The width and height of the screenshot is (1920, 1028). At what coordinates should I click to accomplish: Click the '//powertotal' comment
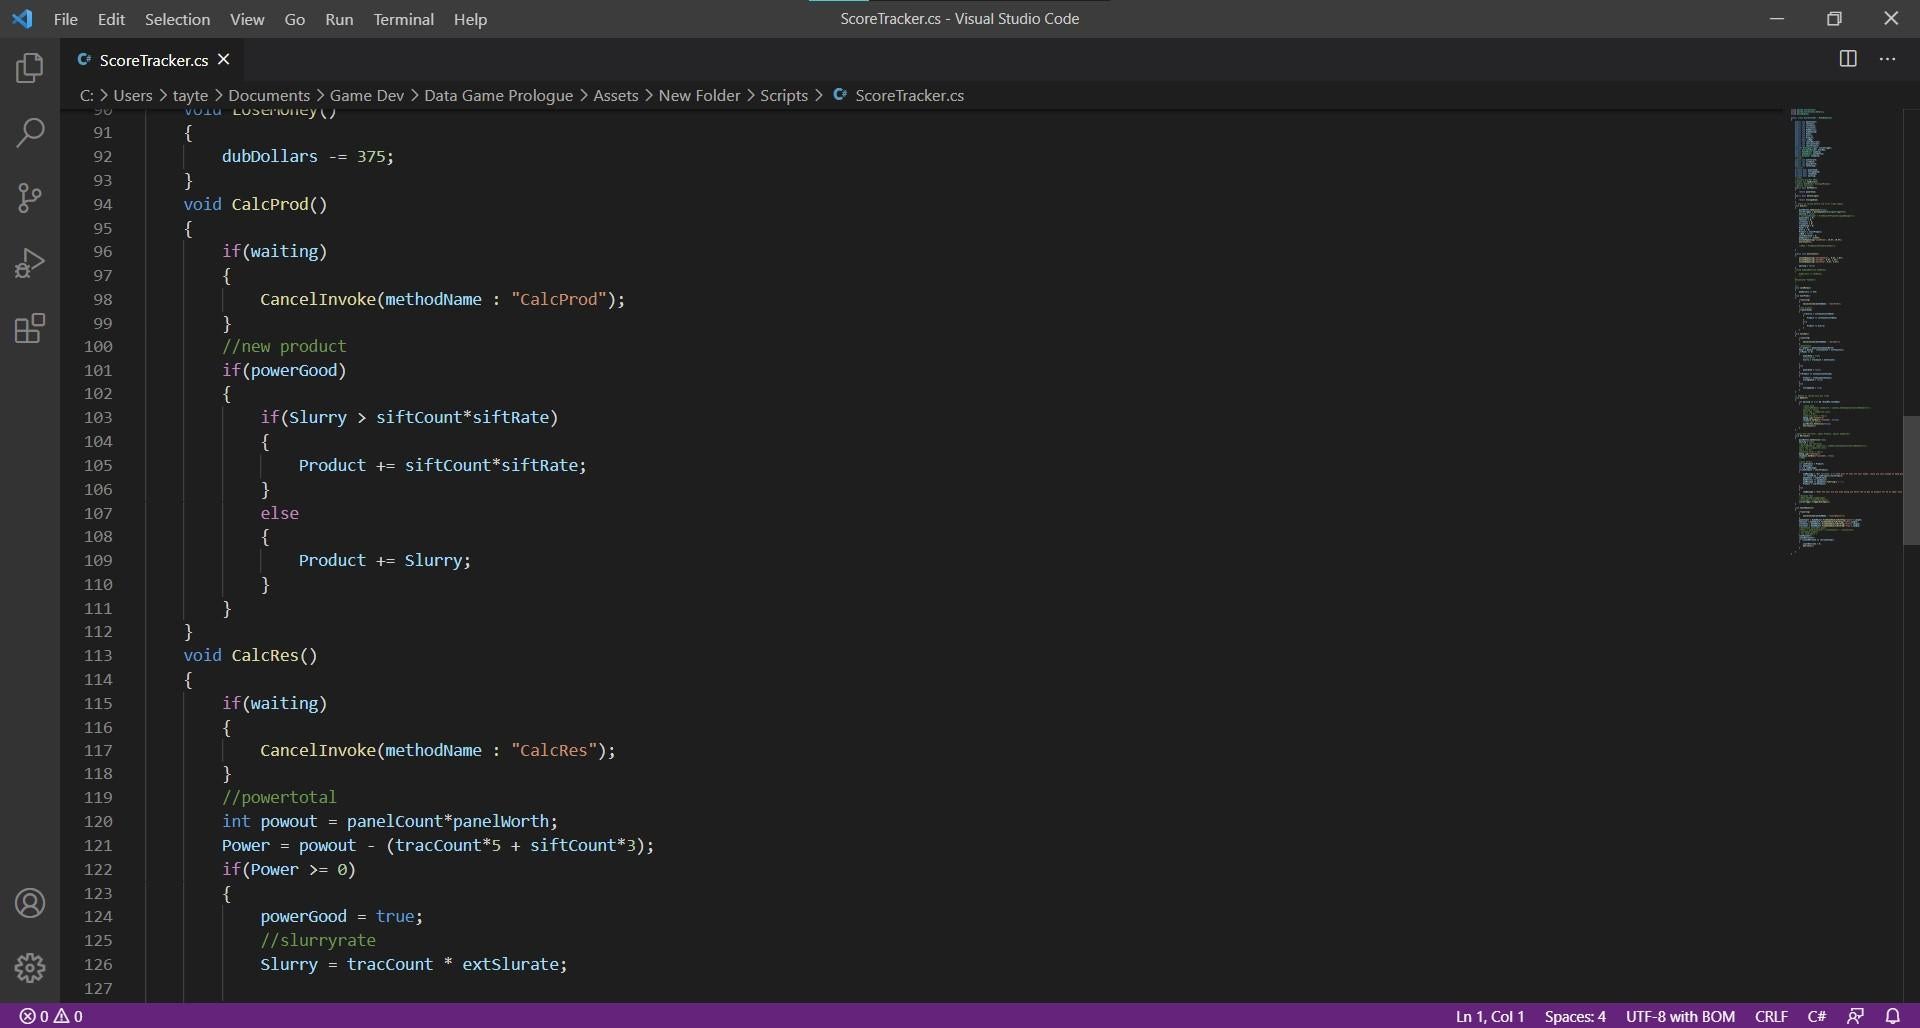click(279, 797)
